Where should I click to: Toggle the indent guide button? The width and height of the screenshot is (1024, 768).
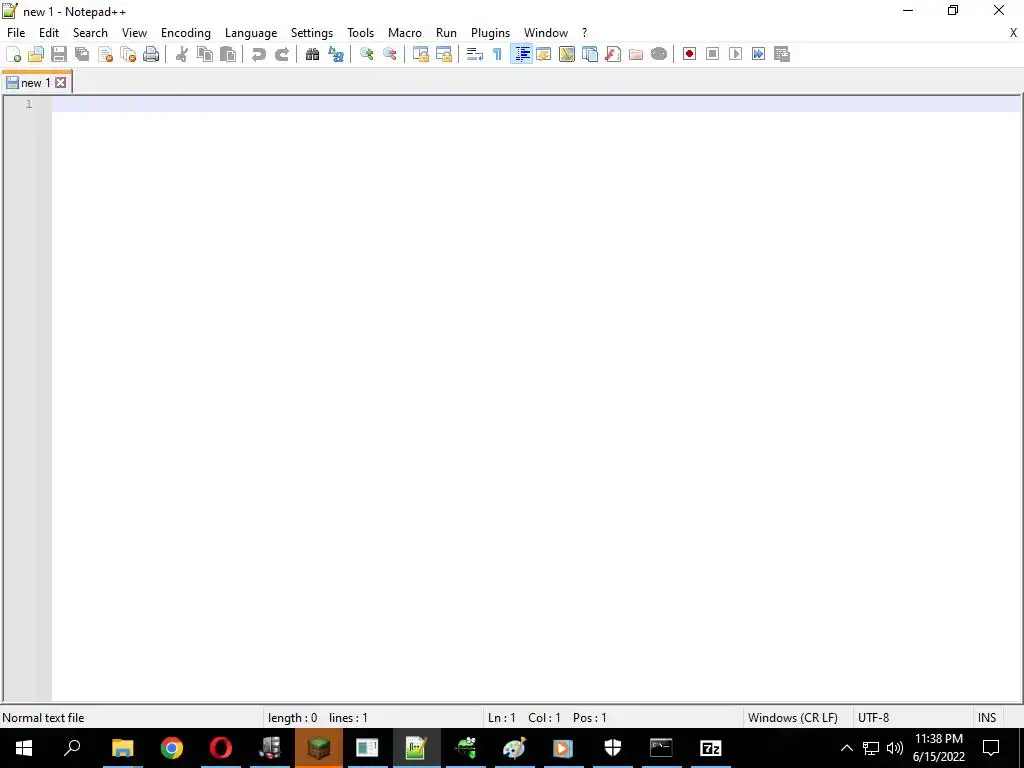[x=521, y=54]
